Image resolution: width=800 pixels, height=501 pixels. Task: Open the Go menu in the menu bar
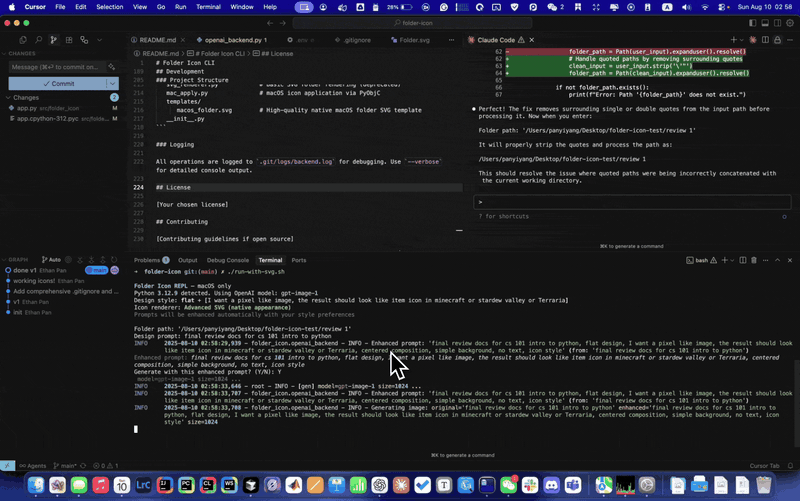pyautogui.click(x=161, y=7)
